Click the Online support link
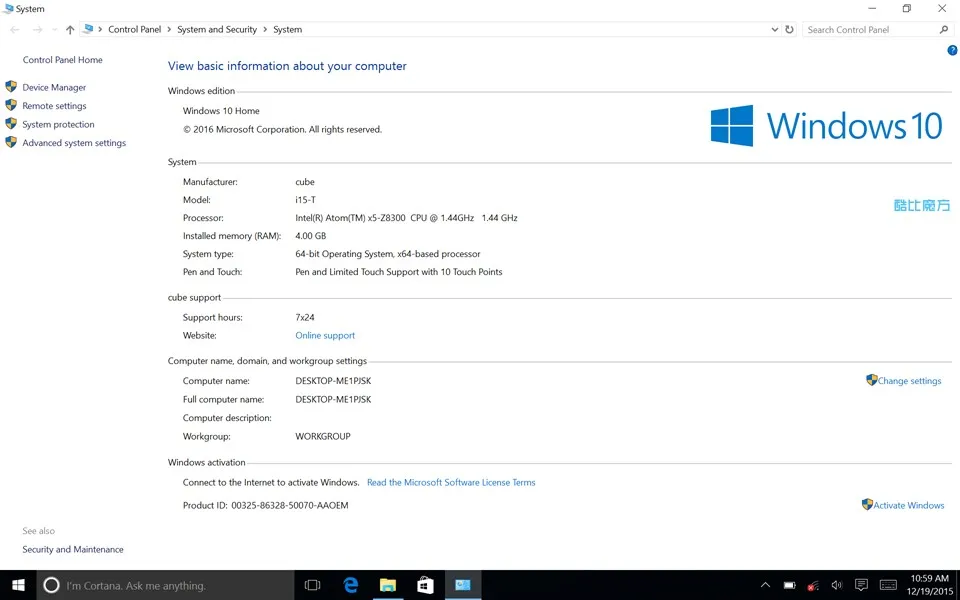The image size is (960, 600). (x=325, y=336)
